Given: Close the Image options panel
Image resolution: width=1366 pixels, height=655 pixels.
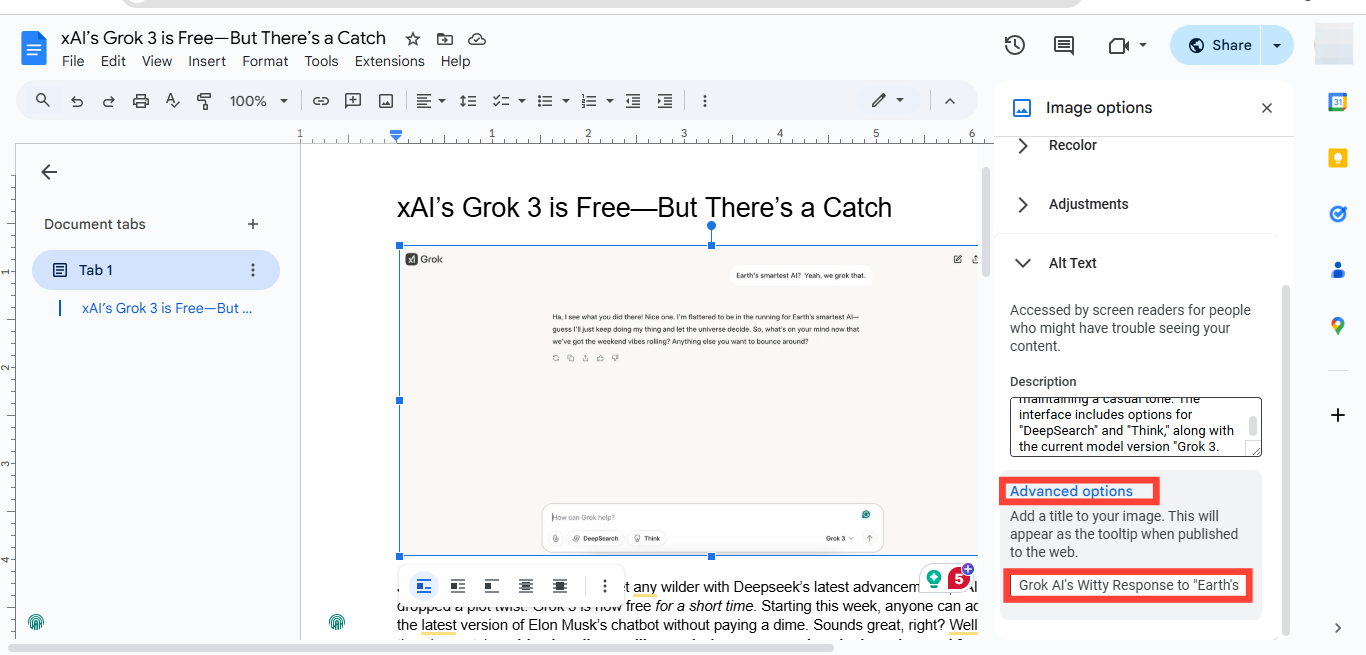Looking at the screenshot, I should [1267, 108].
